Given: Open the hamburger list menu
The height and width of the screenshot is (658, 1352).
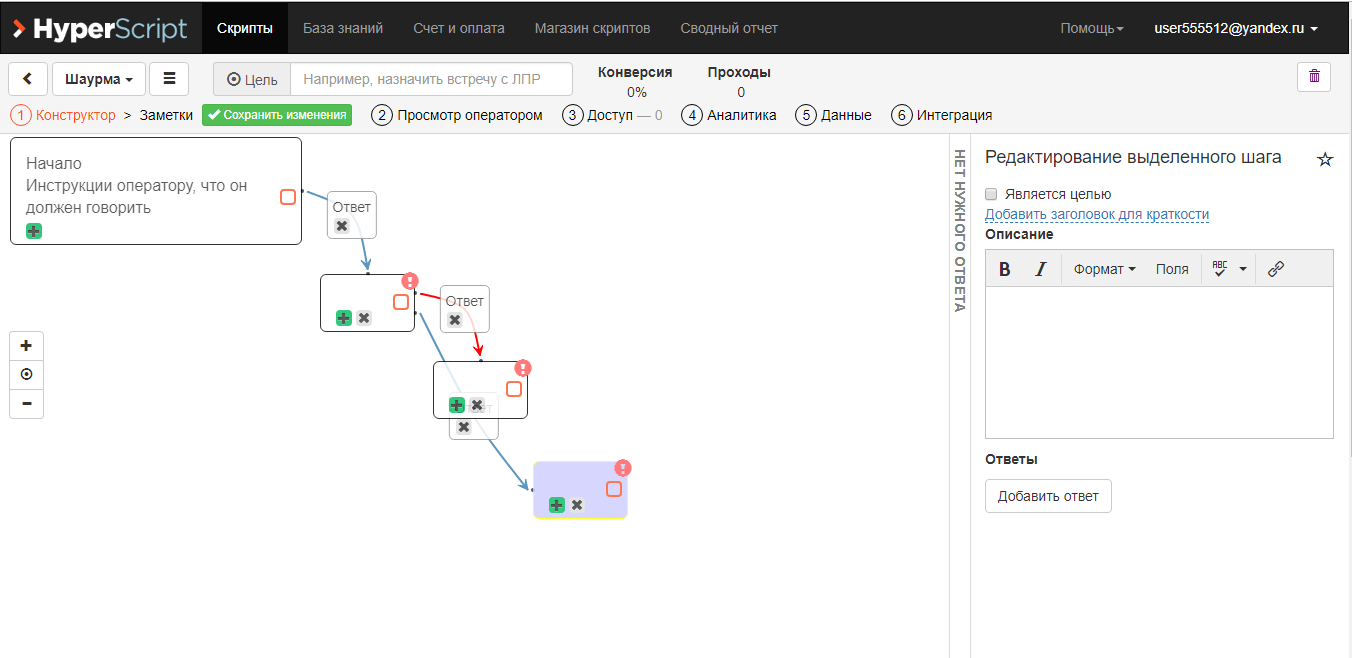Looking at the screenshot, I should (x=169, y=79).
